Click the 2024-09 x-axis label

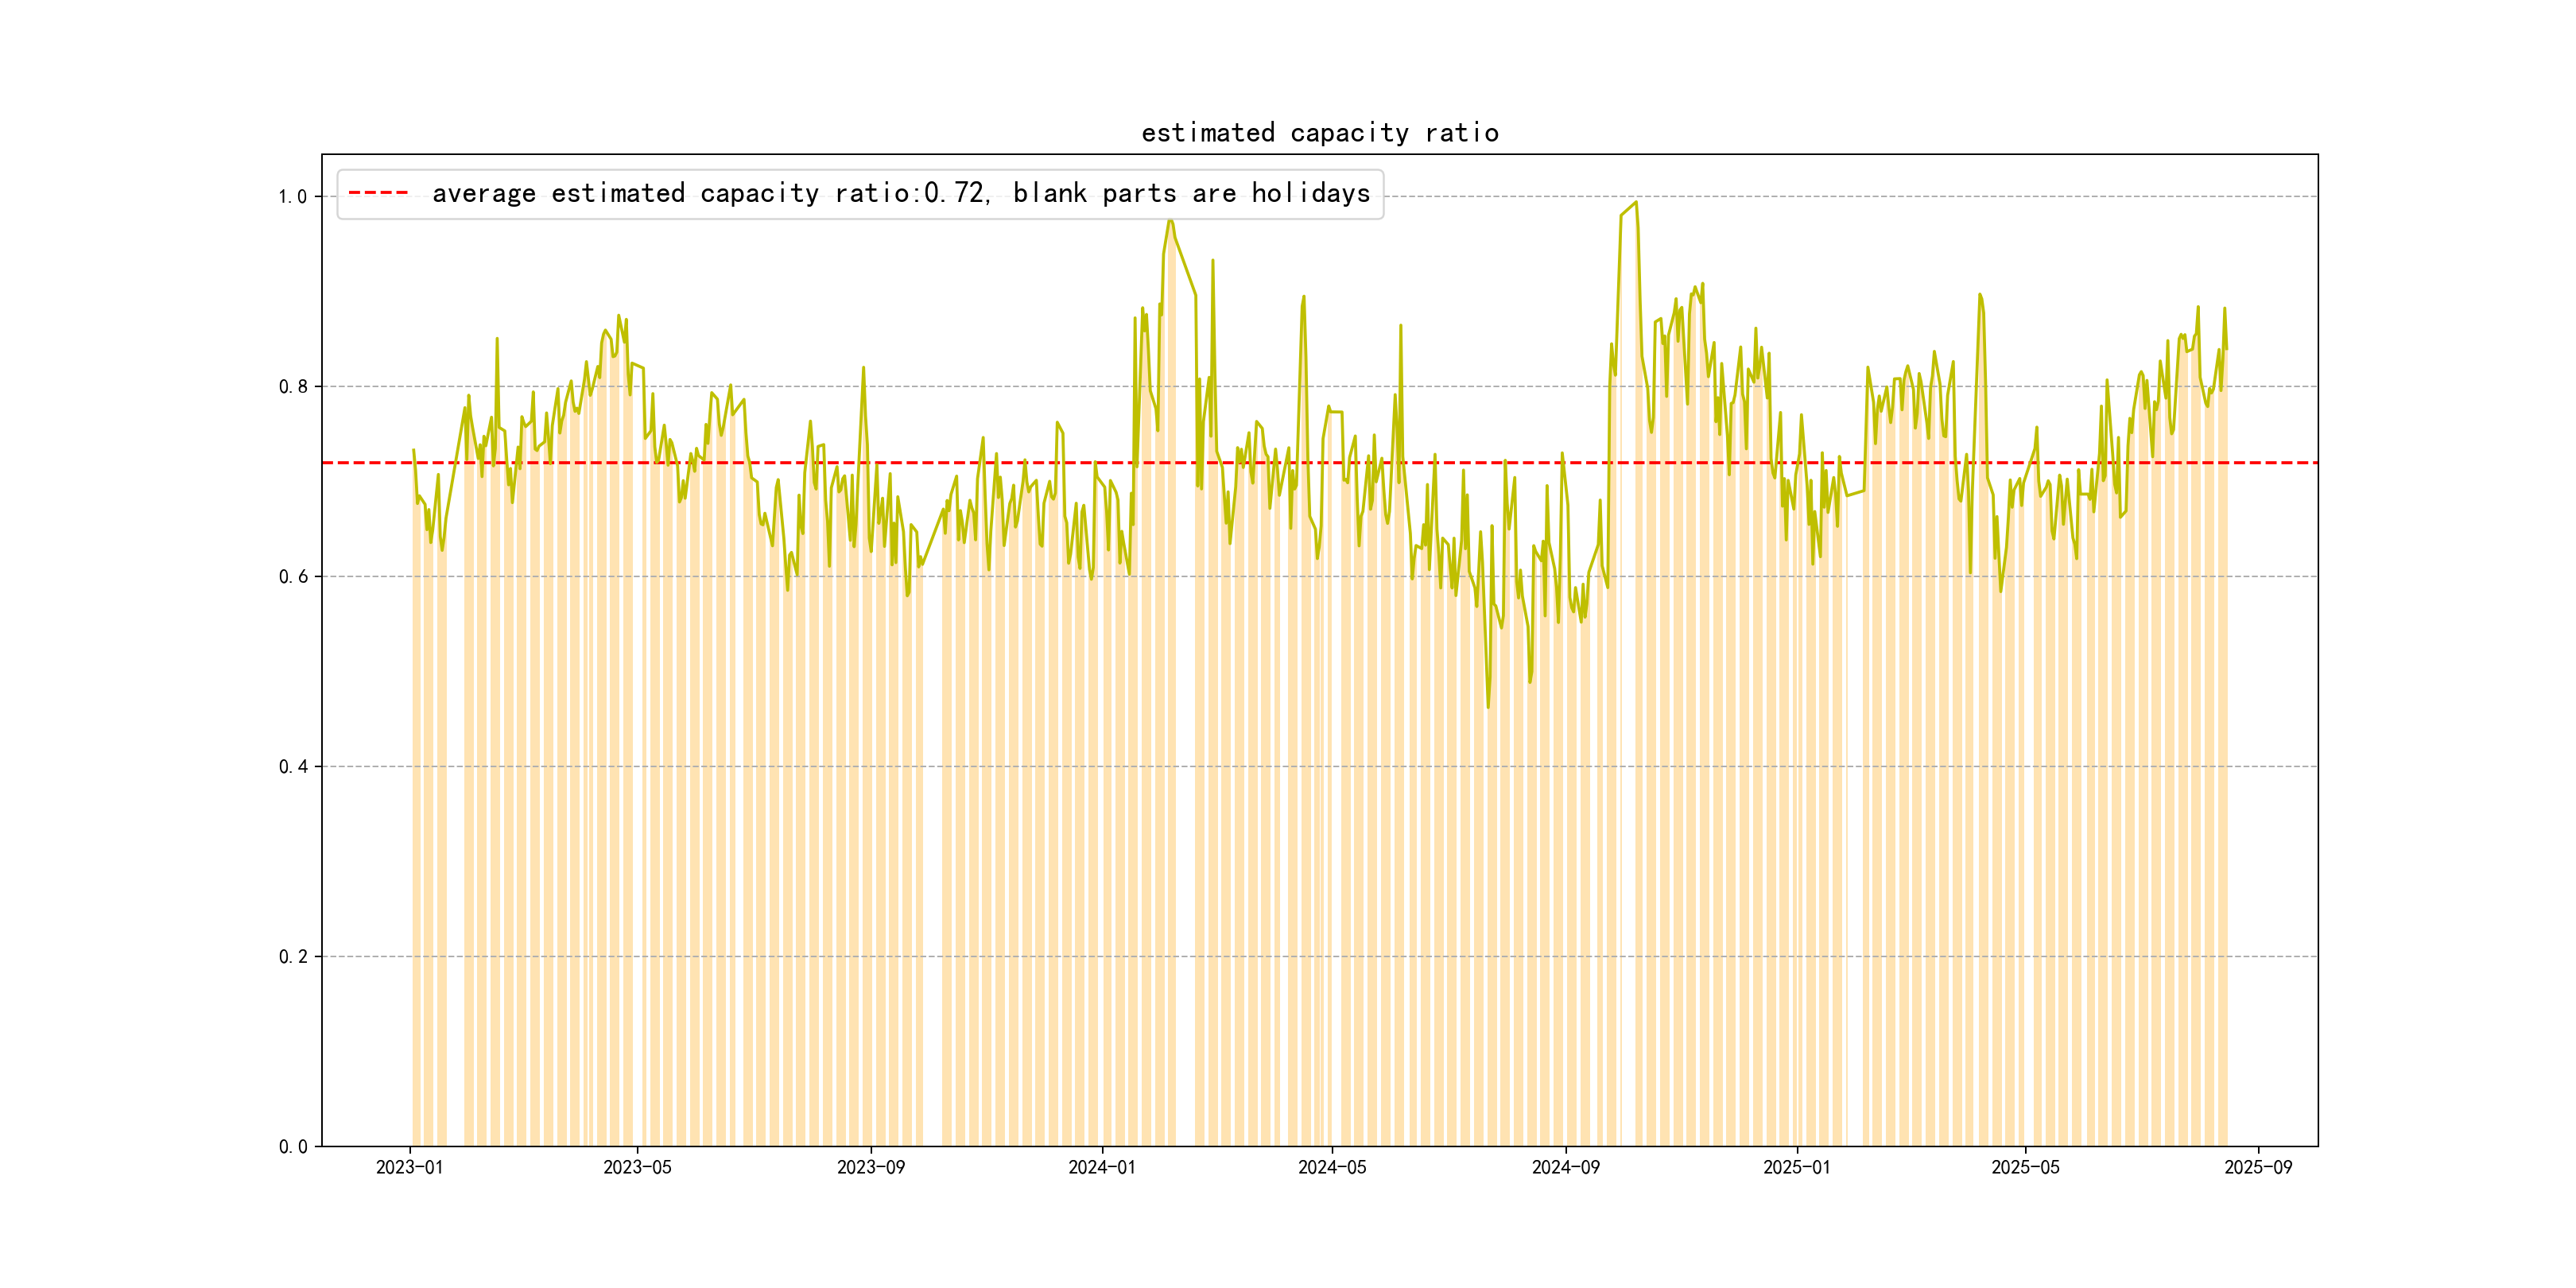[1565, 1167]
